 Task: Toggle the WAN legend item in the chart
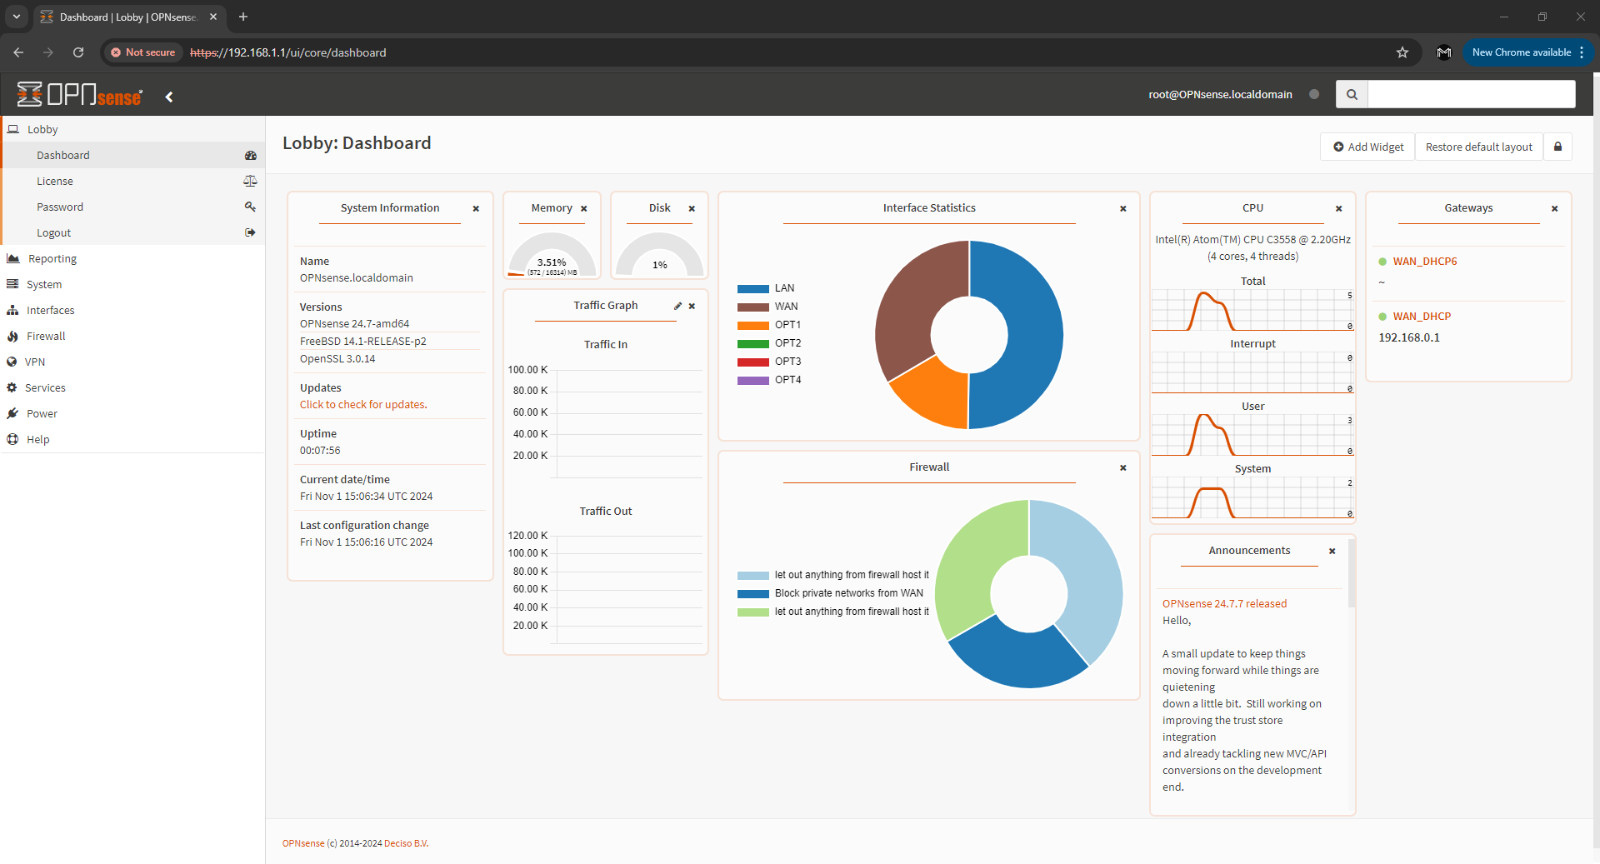(786, 307)
